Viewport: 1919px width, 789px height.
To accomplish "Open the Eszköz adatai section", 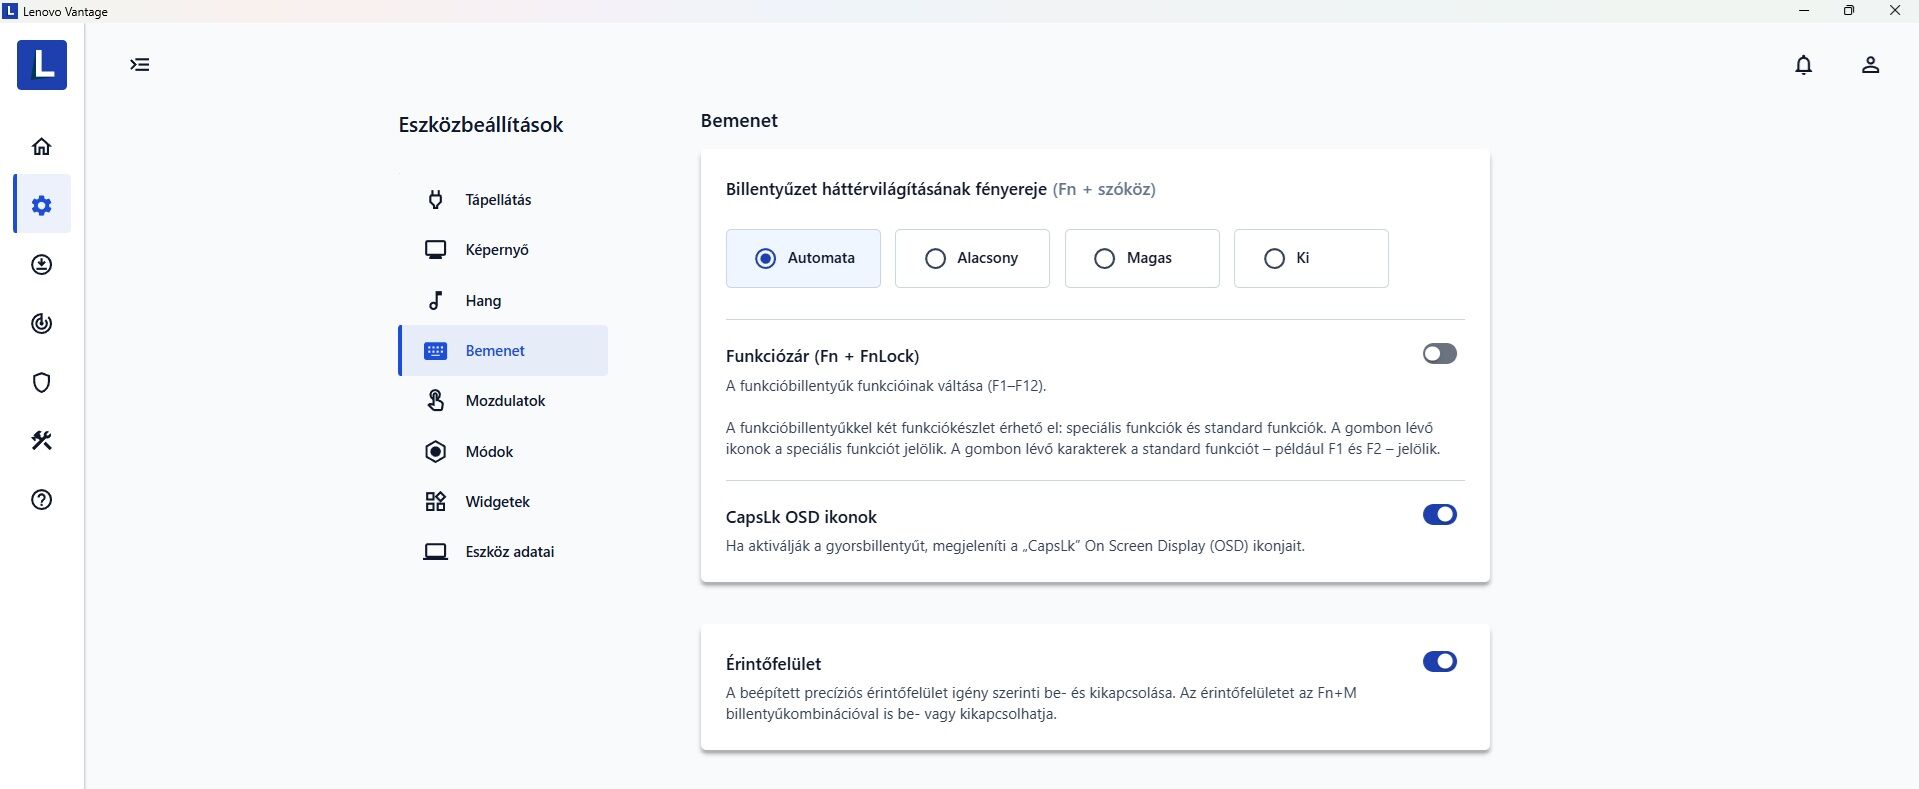I will pos(509,552).
